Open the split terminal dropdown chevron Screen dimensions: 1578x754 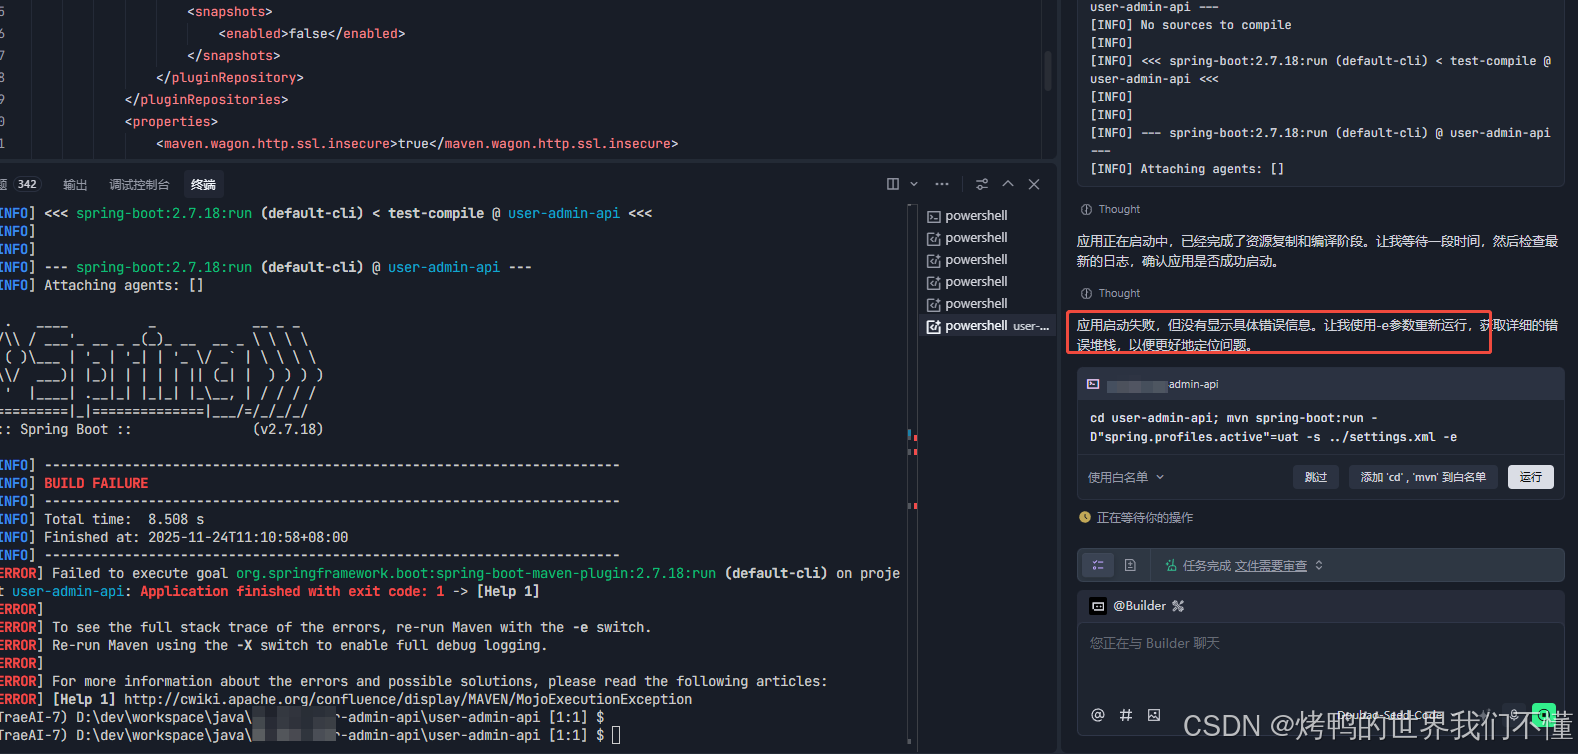[914, 184]
